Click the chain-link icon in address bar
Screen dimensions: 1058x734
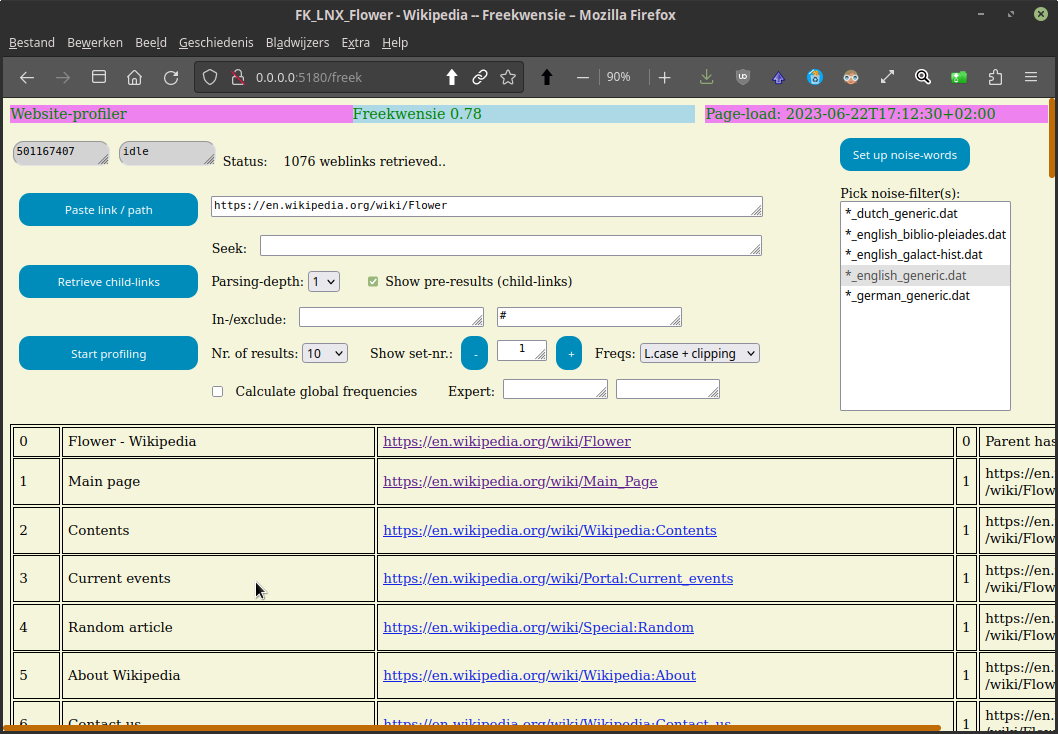[x=480, y=78]
